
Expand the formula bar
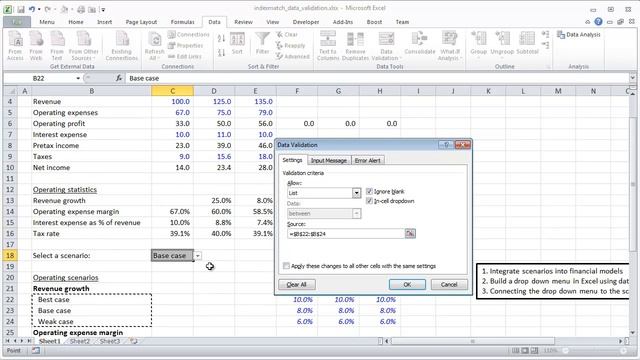coord(632,78)
